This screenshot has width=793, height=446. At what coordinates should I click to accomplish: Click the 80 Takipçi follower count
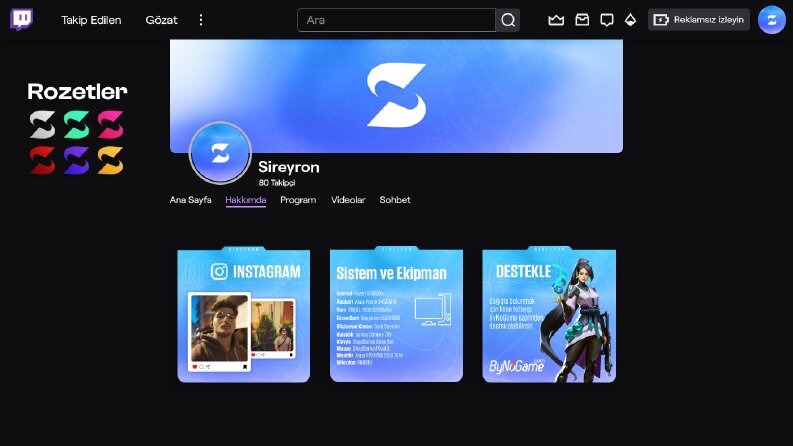click(x=277, y=183)
